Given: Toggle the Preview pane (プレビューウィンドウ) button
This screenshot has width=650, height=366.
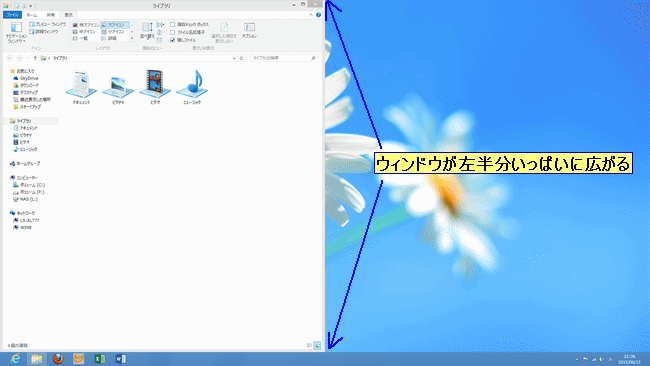Looking at the screenshot, I should tap(48, 24).
